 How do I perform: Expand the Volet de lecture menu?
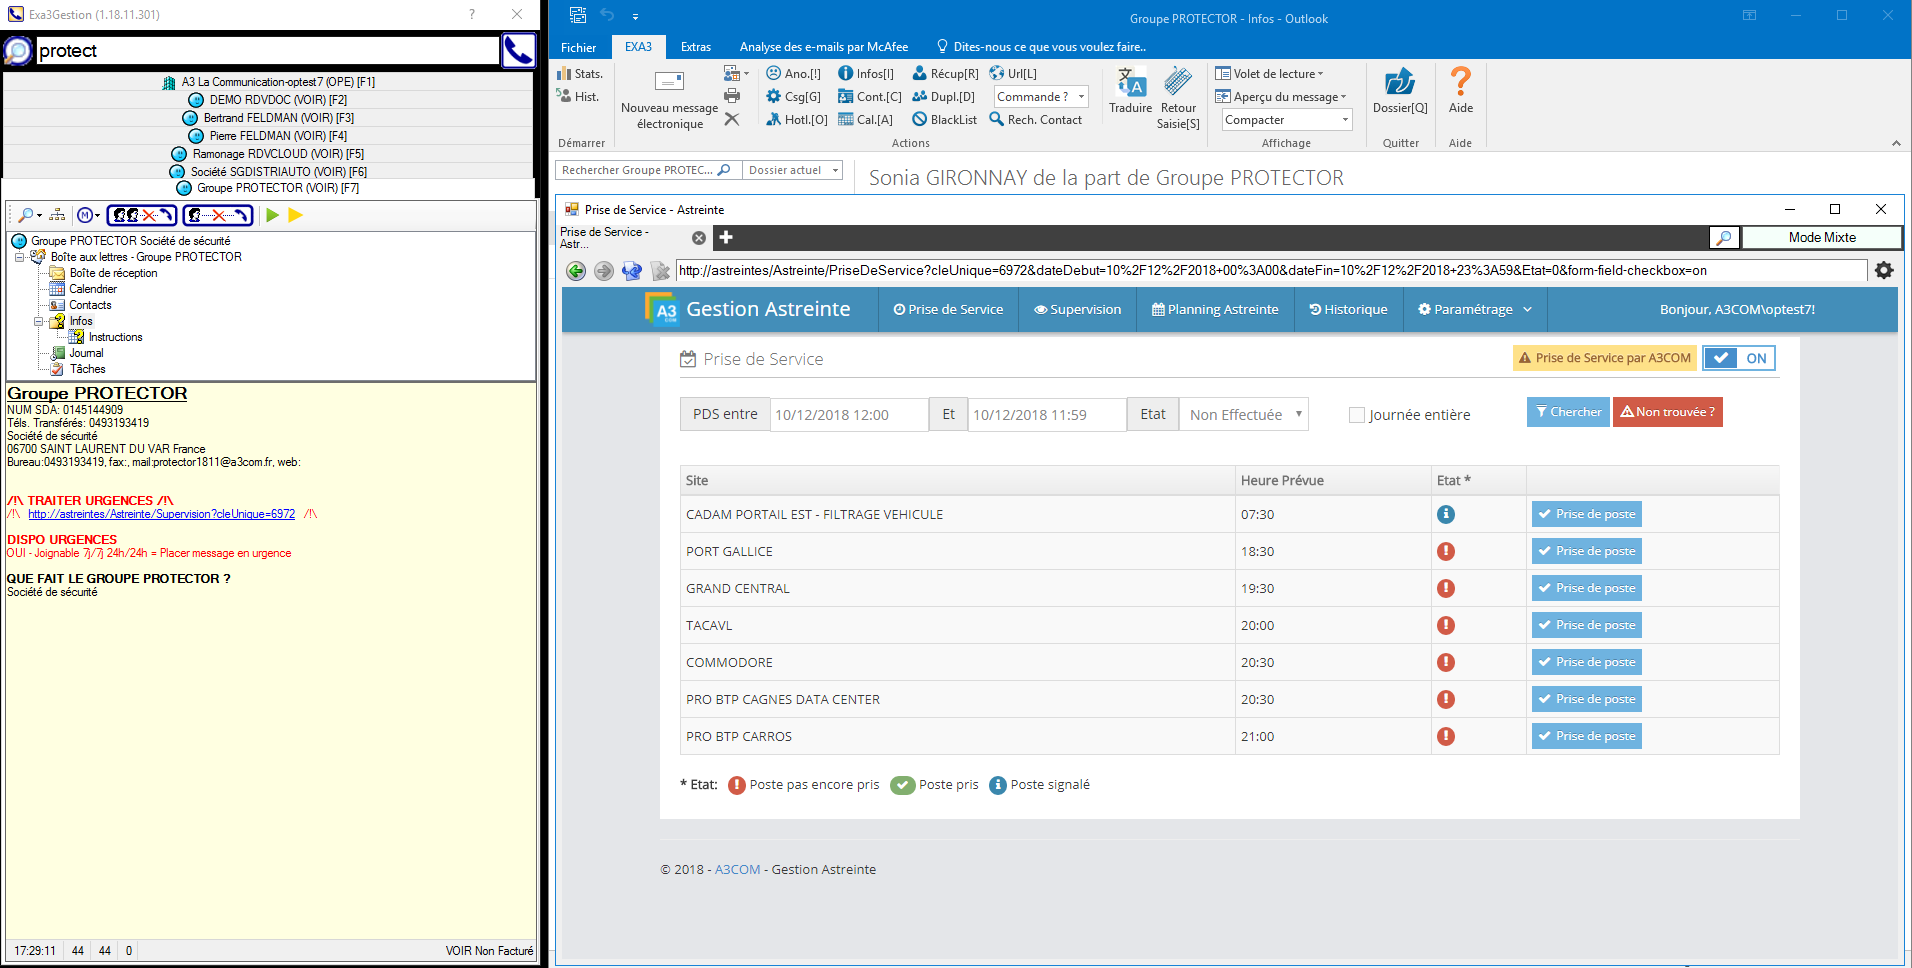(1269, 74)
